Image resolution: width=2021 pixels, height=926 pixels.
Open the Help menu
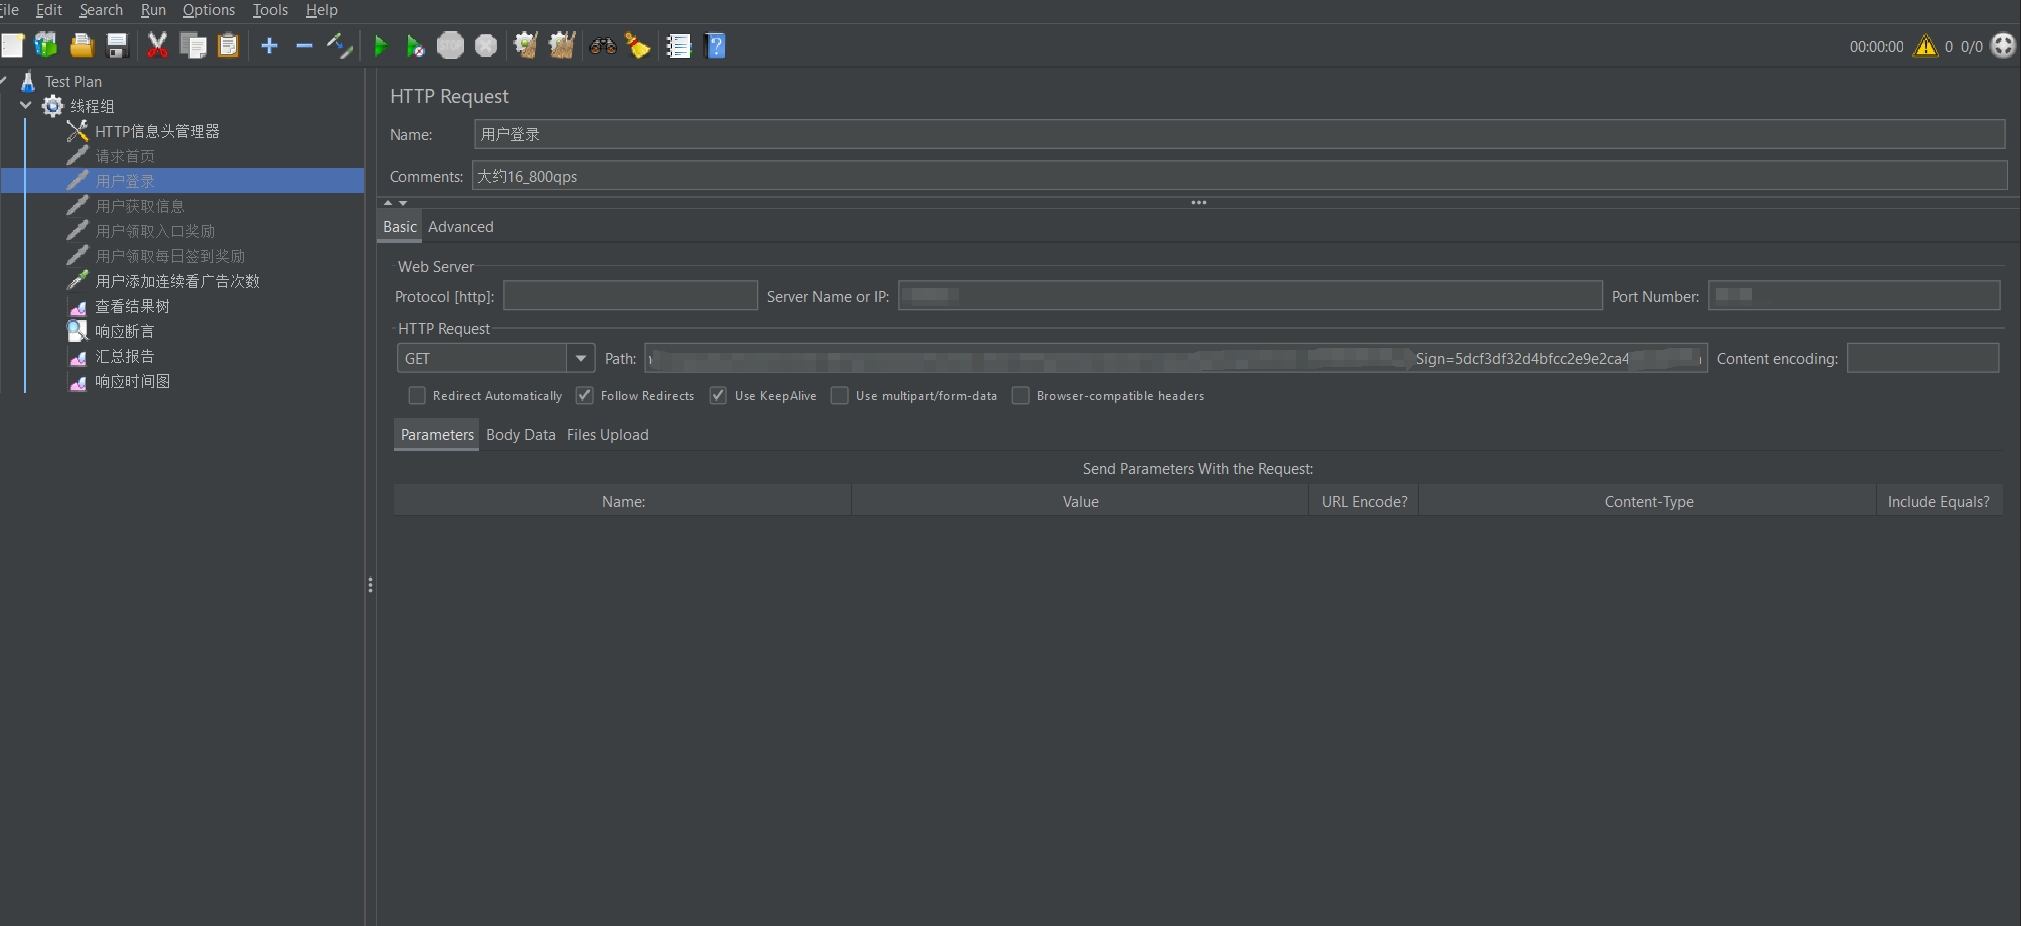[322, 10]
